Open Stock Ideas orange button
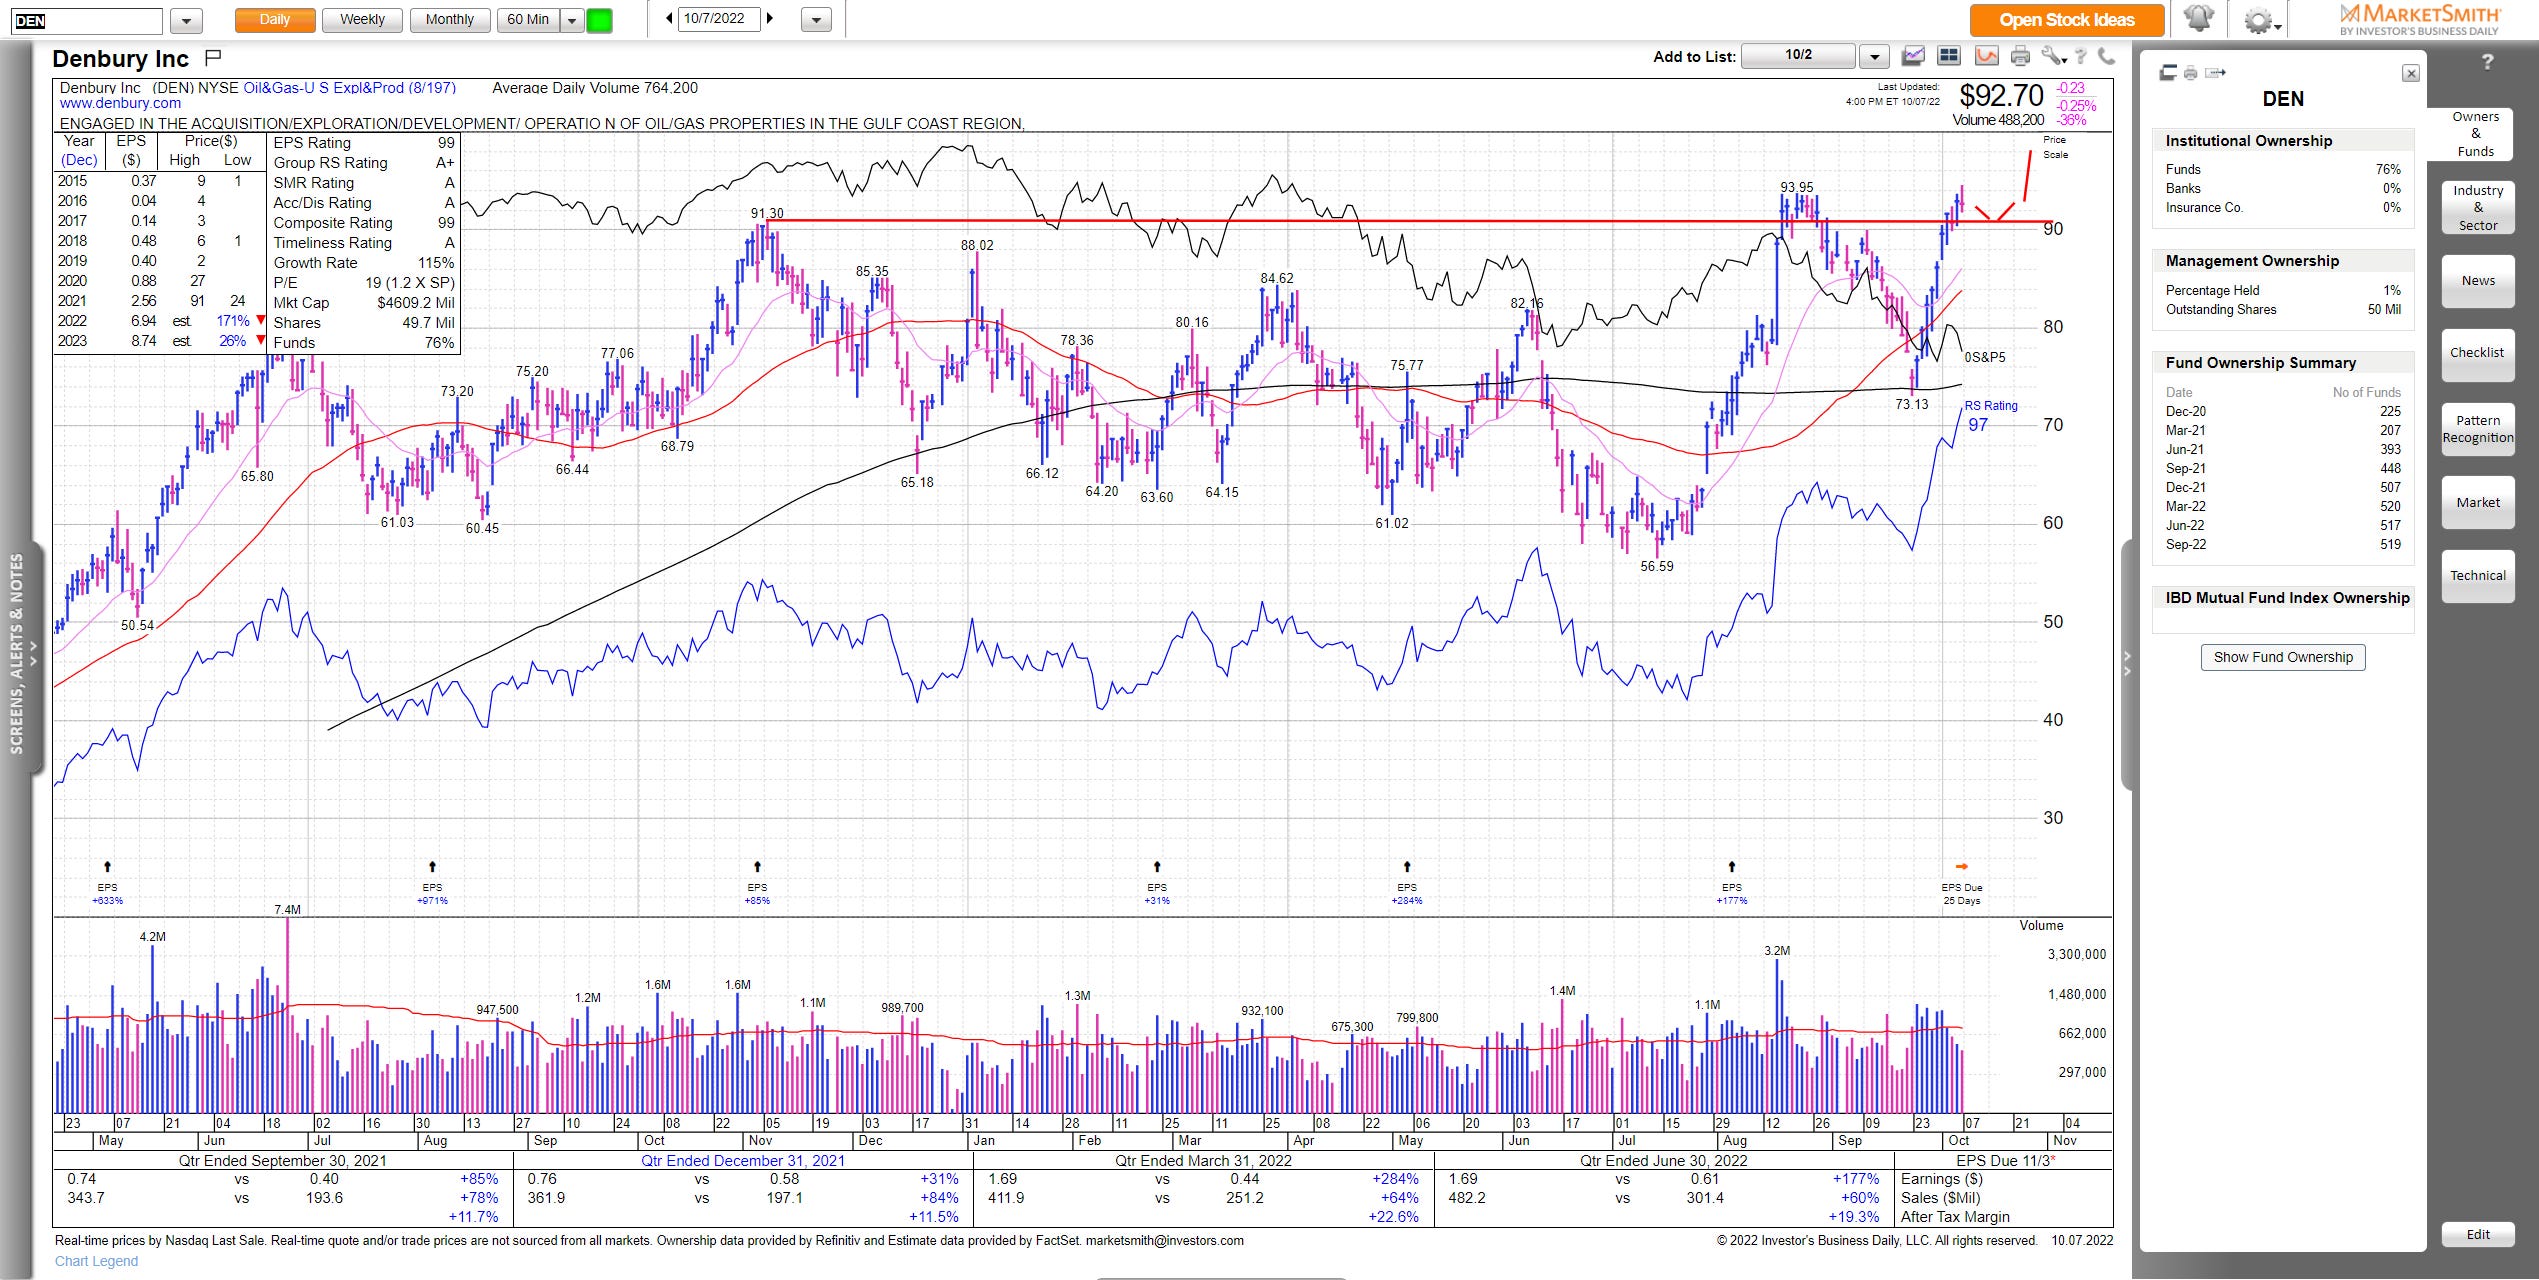Viewport: 2539px width, 1280px height. [x=2067, y=20]
